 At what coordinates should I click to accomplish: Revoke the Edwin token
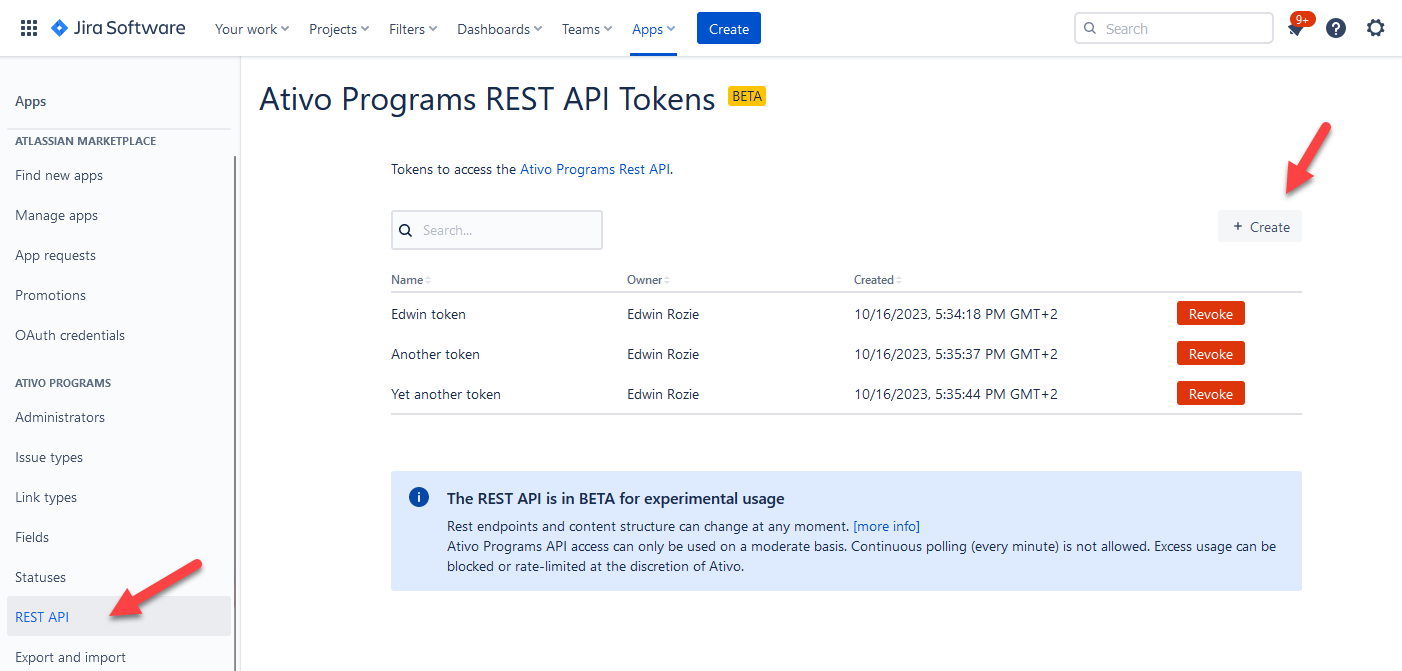[x=1211, y=314]
